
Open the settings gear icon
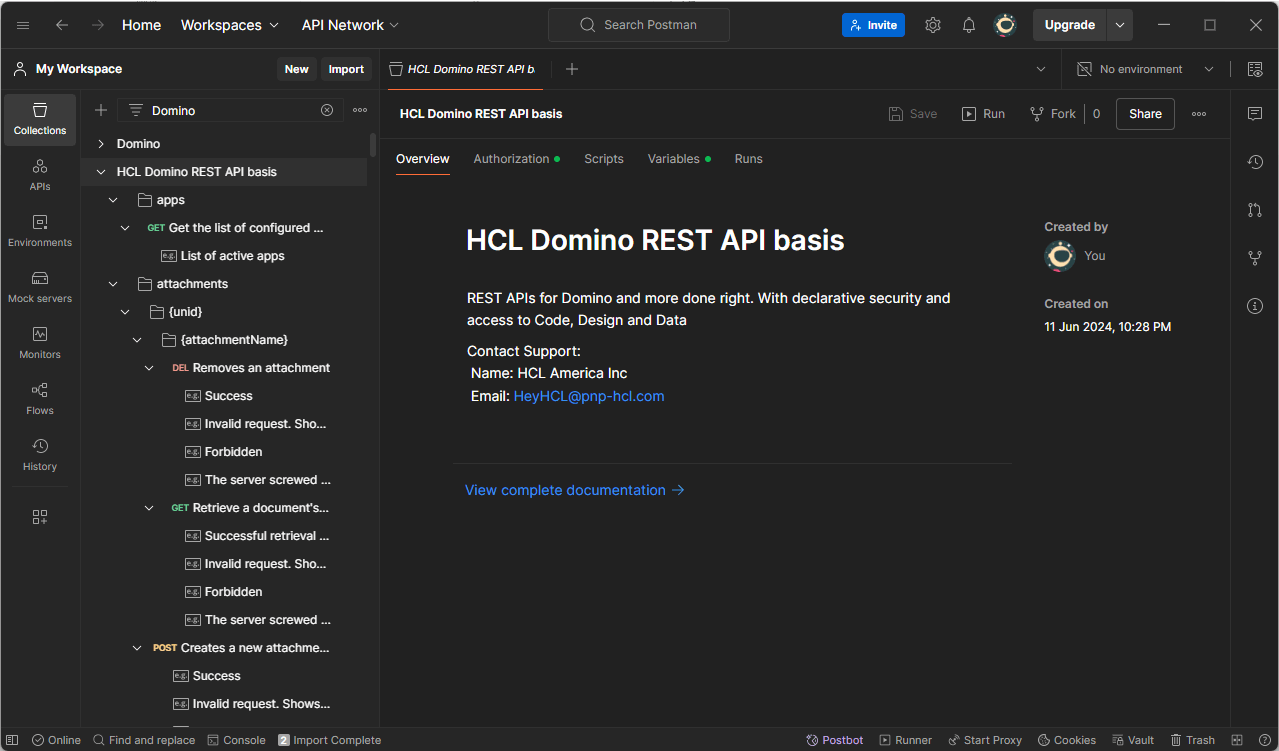pos(932,25)
